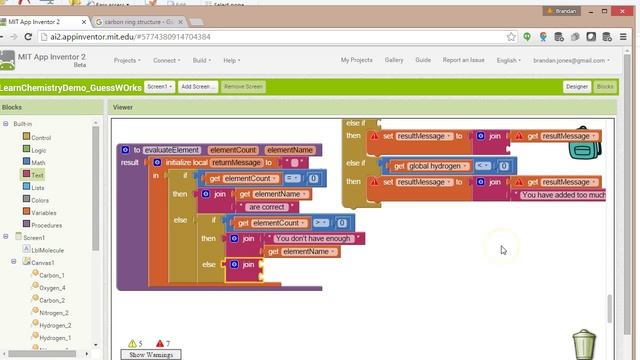Viewport: 640px width, 360px height.
Task: Click 'You don't have enough' text block
Action: (x=313, y=238)
